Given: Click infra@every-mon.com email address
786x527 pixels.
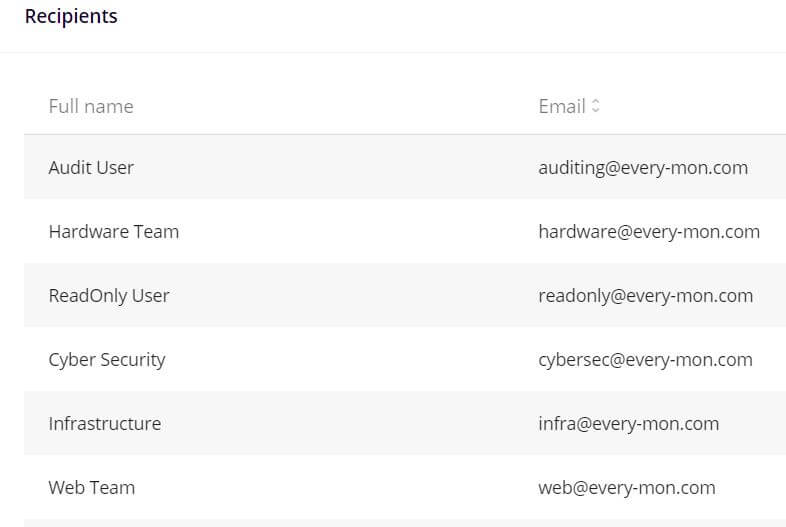Looking at the screenshot, I should click(x=629, y=424).
